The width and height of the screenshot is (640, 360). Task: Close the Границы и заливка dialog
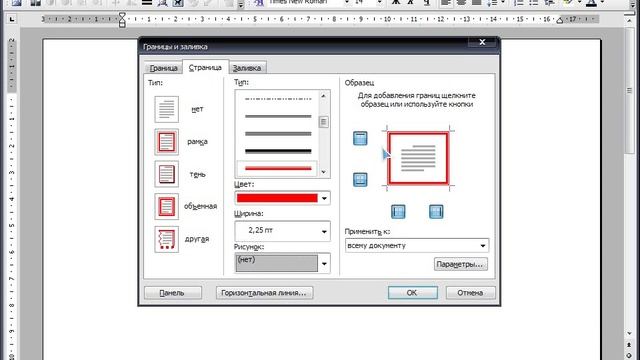[x=482, y=42]
